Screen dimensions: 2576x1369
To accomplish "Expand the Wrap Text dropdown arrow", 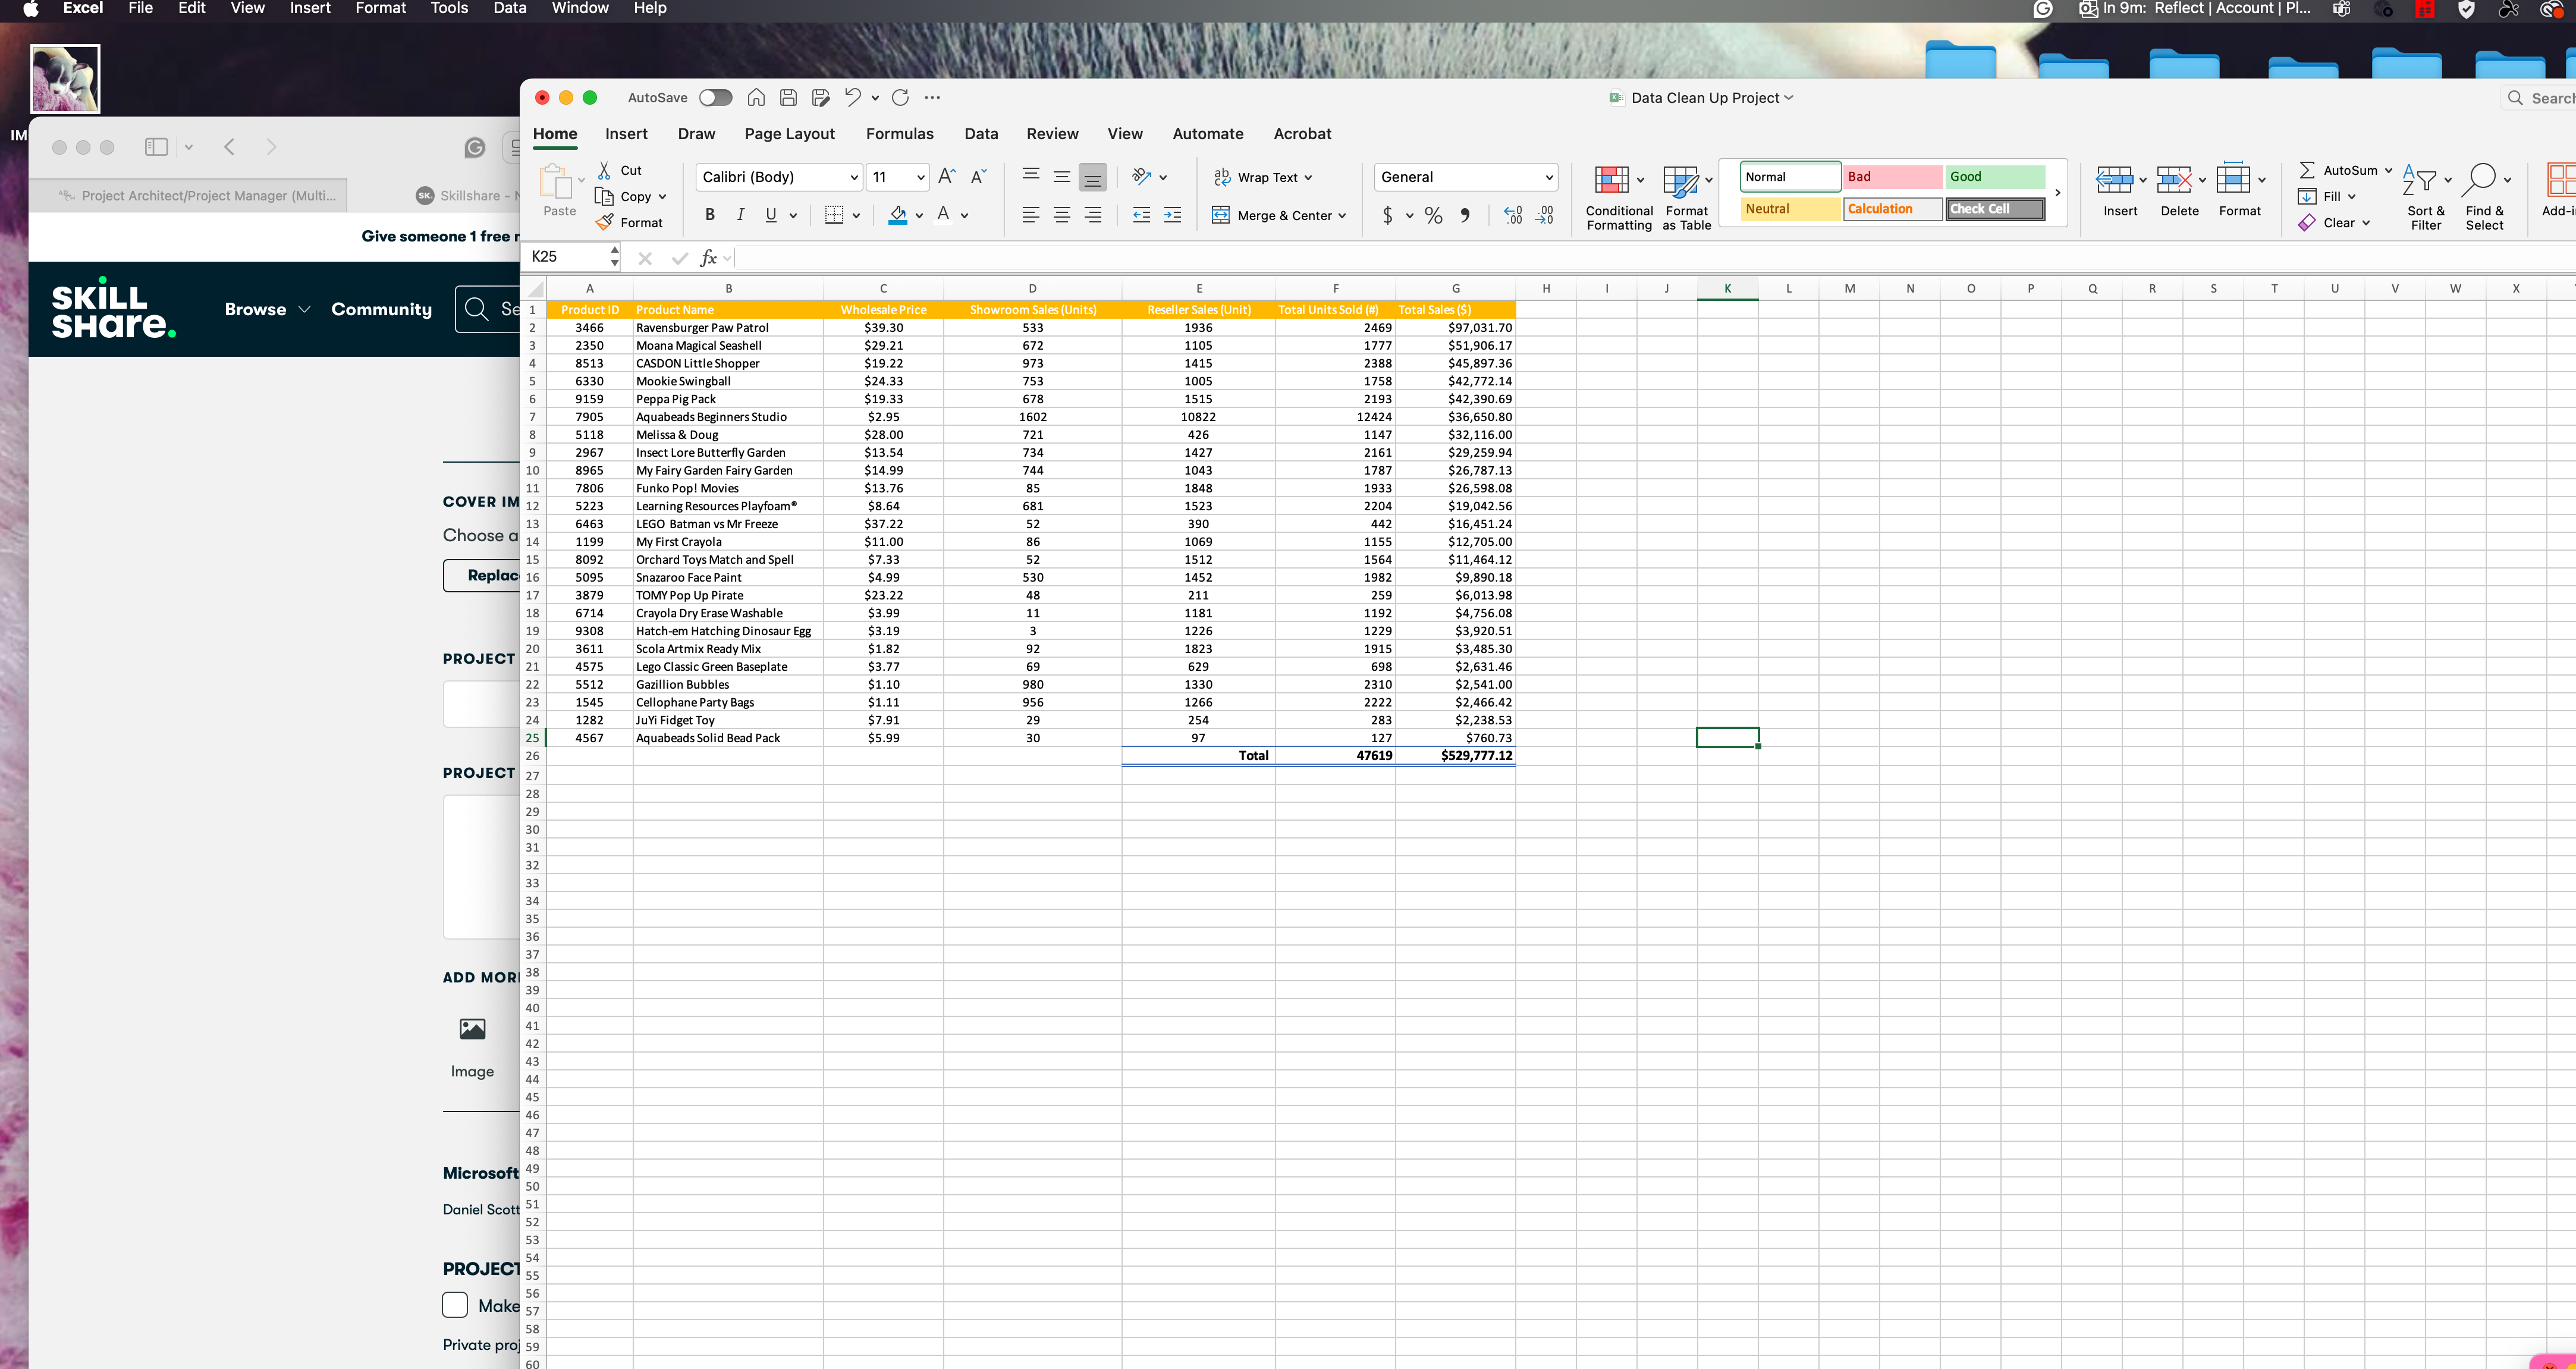I will pyautogui.click(x=1308, y=177).
